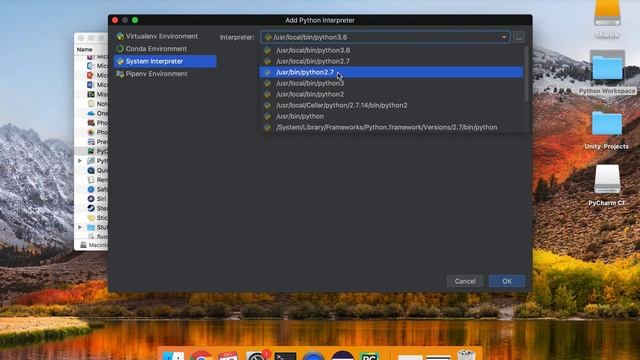
Task: Open Finder from the Dock
Action: [173, 356]
